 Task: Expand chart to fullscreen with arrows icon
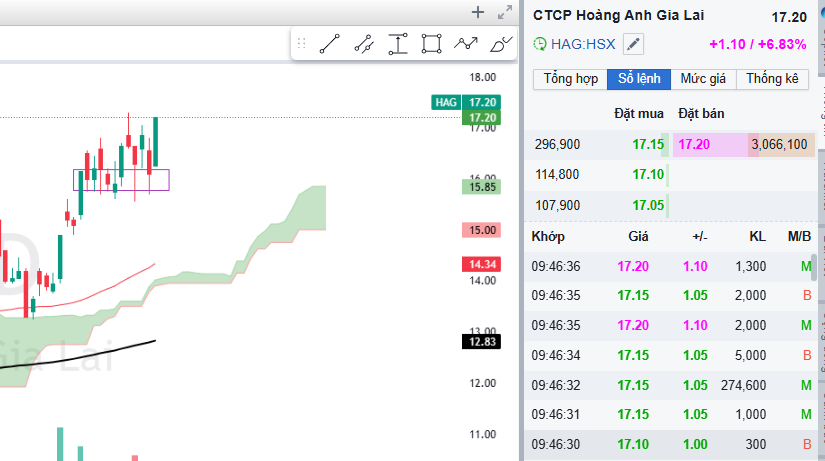[503, 13]
